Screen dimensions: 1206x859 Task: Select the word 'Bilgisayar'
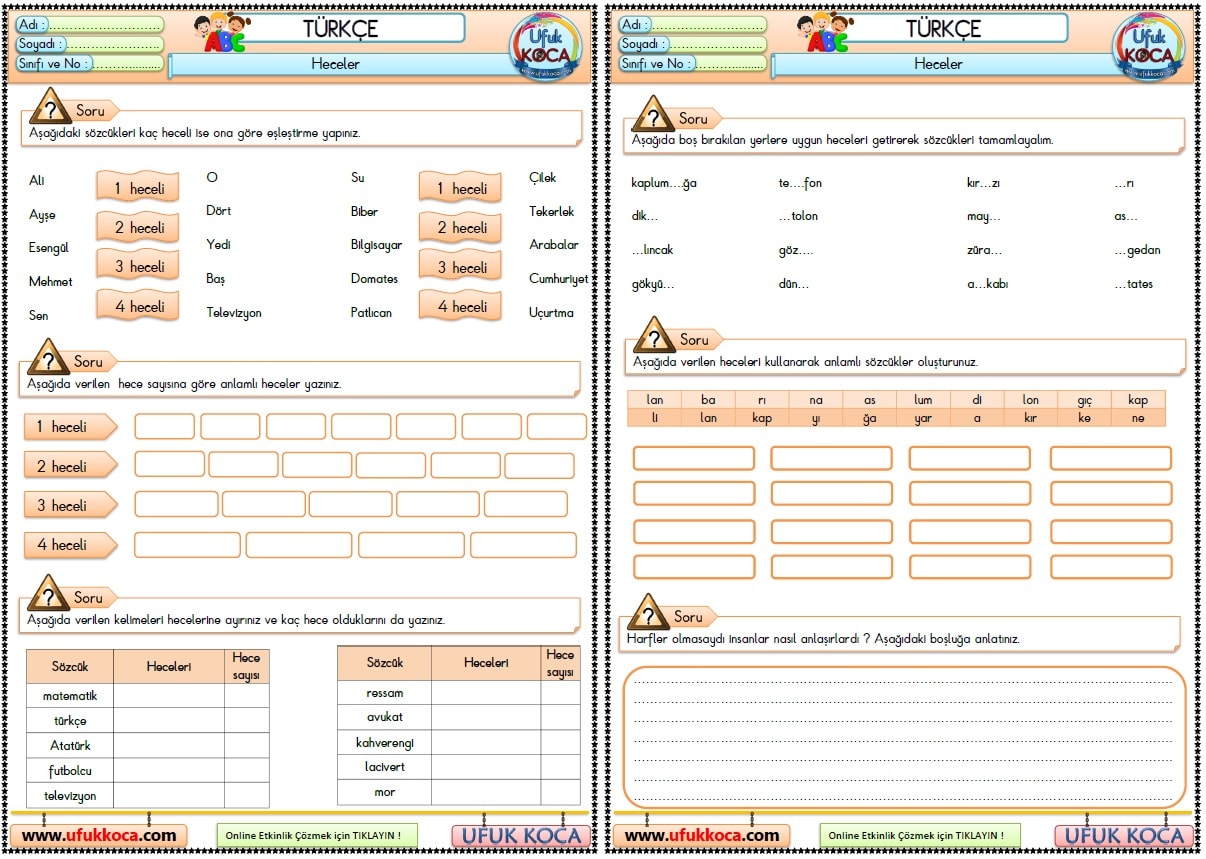(377, 246)
